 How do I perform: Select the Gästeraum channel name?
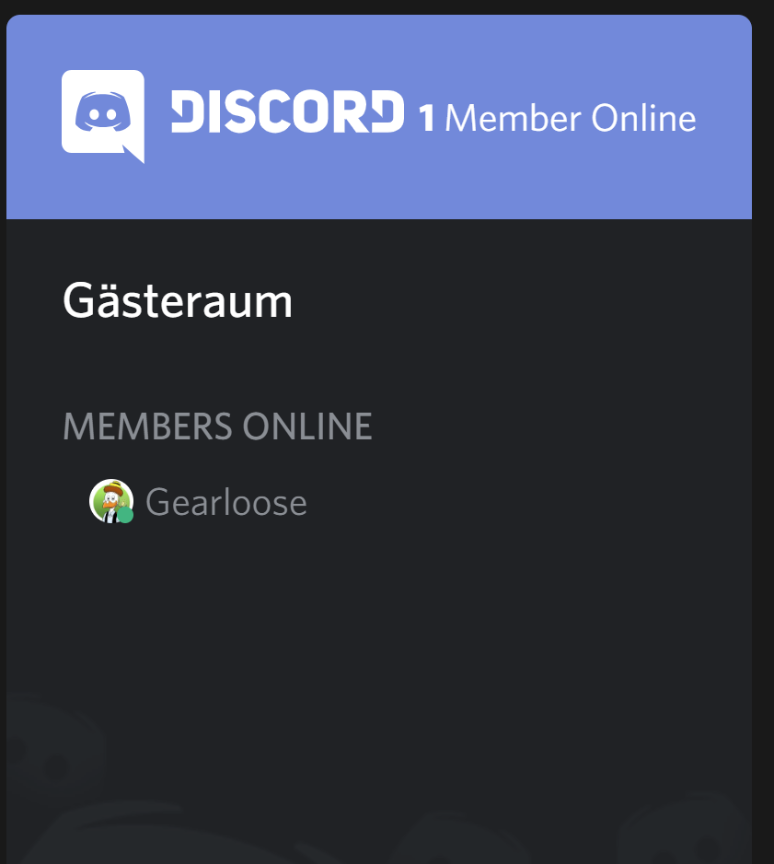[177, 301]
